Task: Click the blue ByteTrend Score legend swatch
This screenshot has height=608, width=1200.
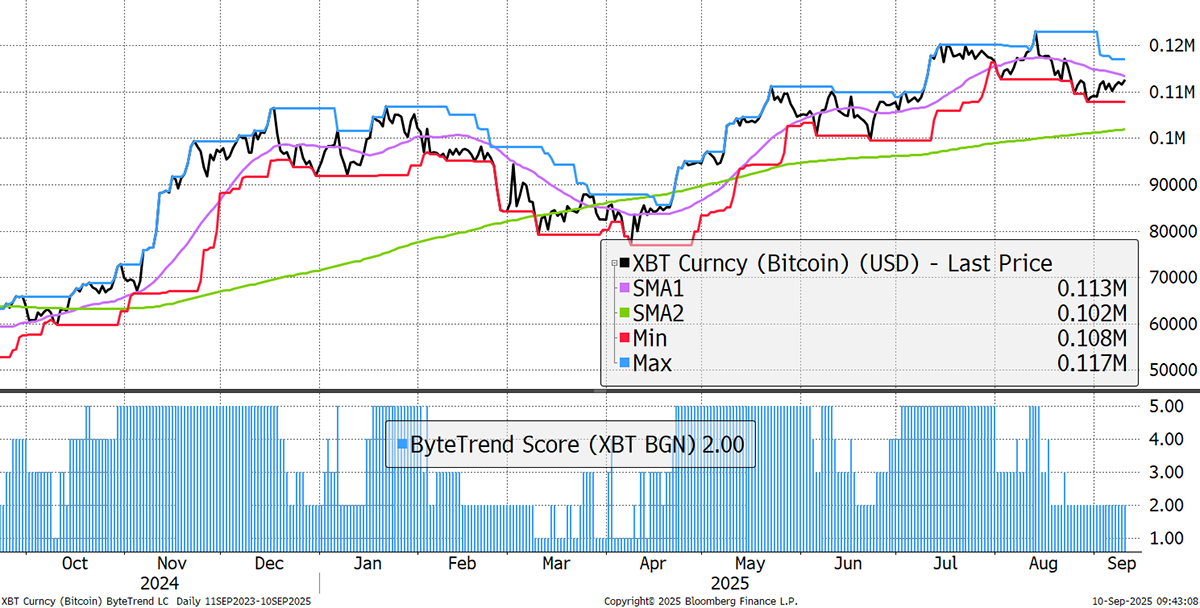Action: (x=403, y=445)
